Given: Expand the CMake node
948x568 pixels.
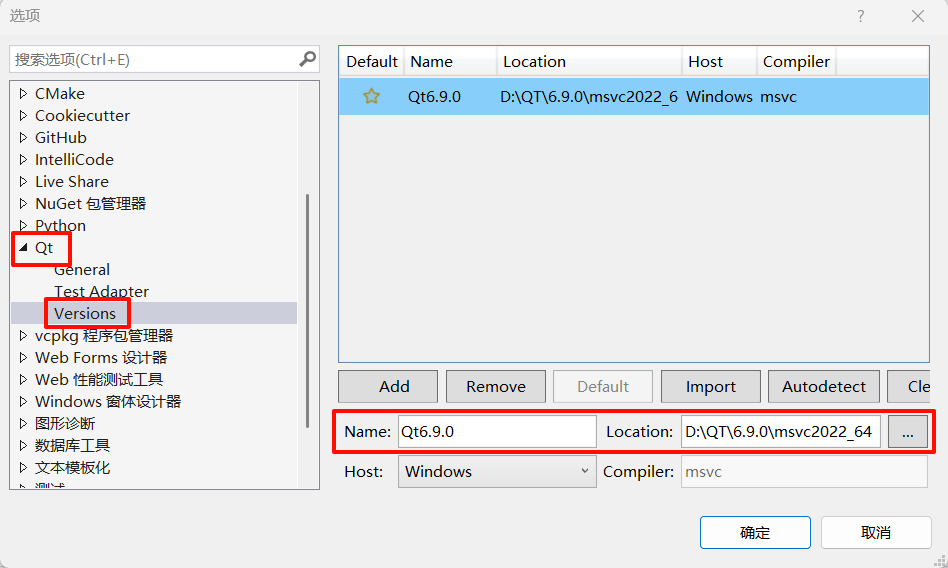Looking at the screenshot, I should pos(24,94).
